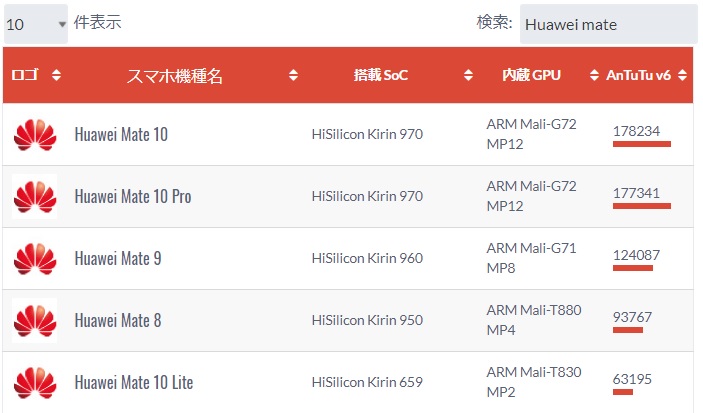Sort by 内蔵 GPU column arrows
The width and height of the screenshot is (703, 413).
click(x=594, y=75)
